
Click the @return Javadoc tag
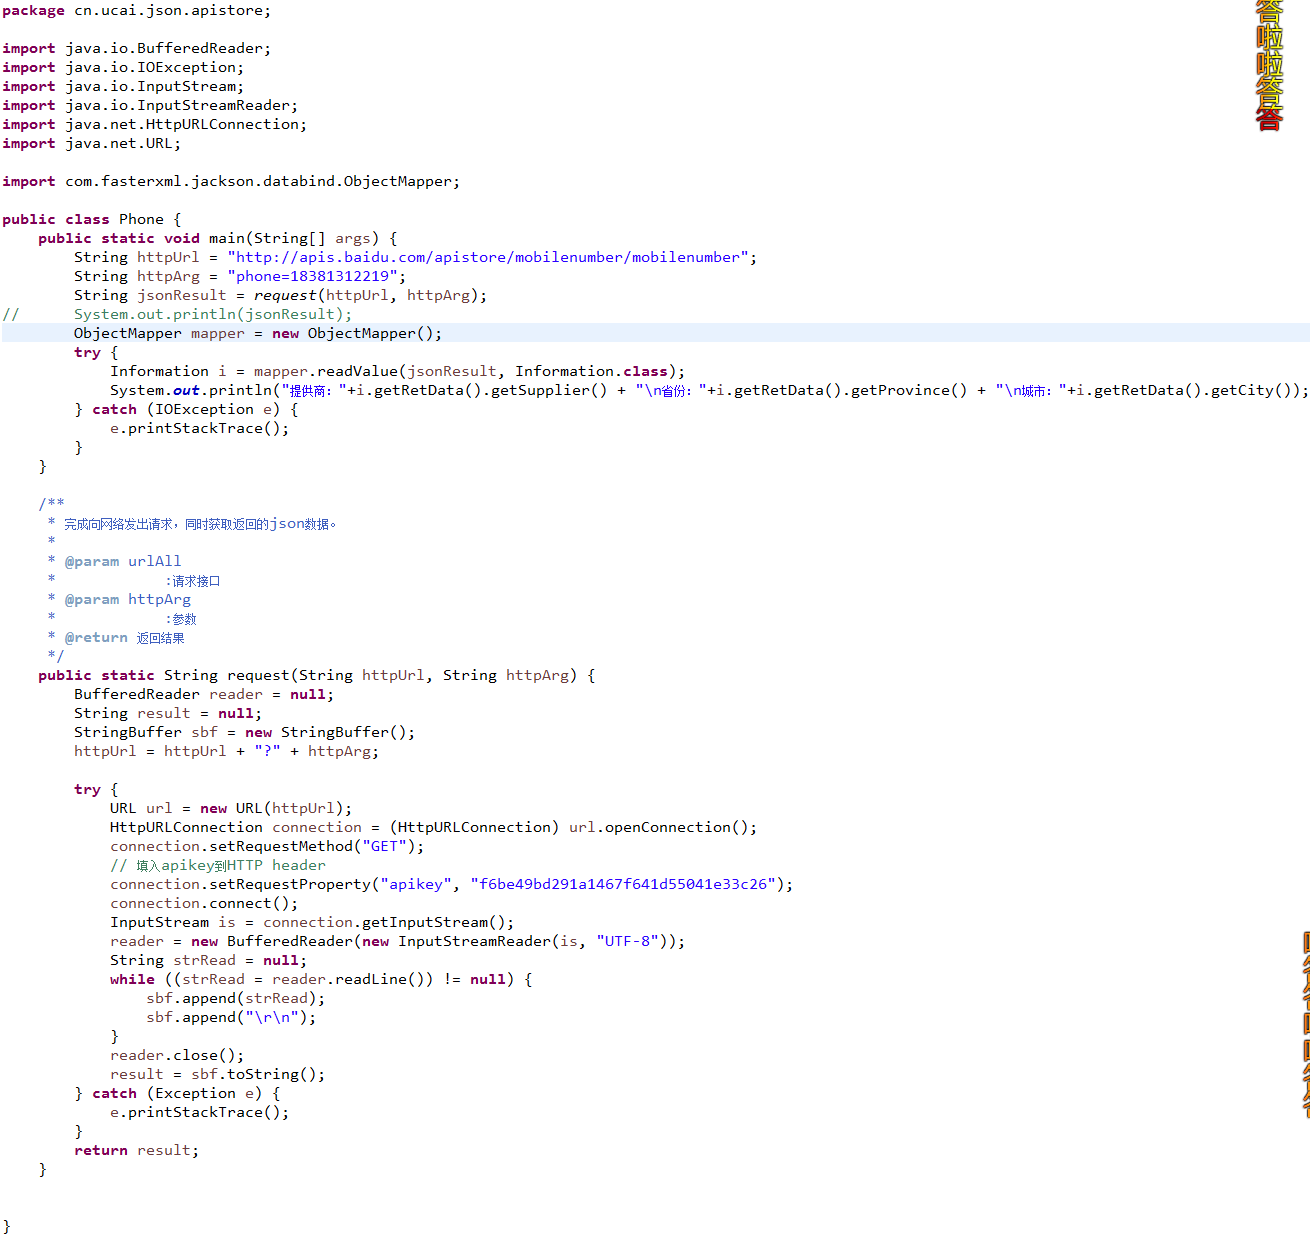96,637
